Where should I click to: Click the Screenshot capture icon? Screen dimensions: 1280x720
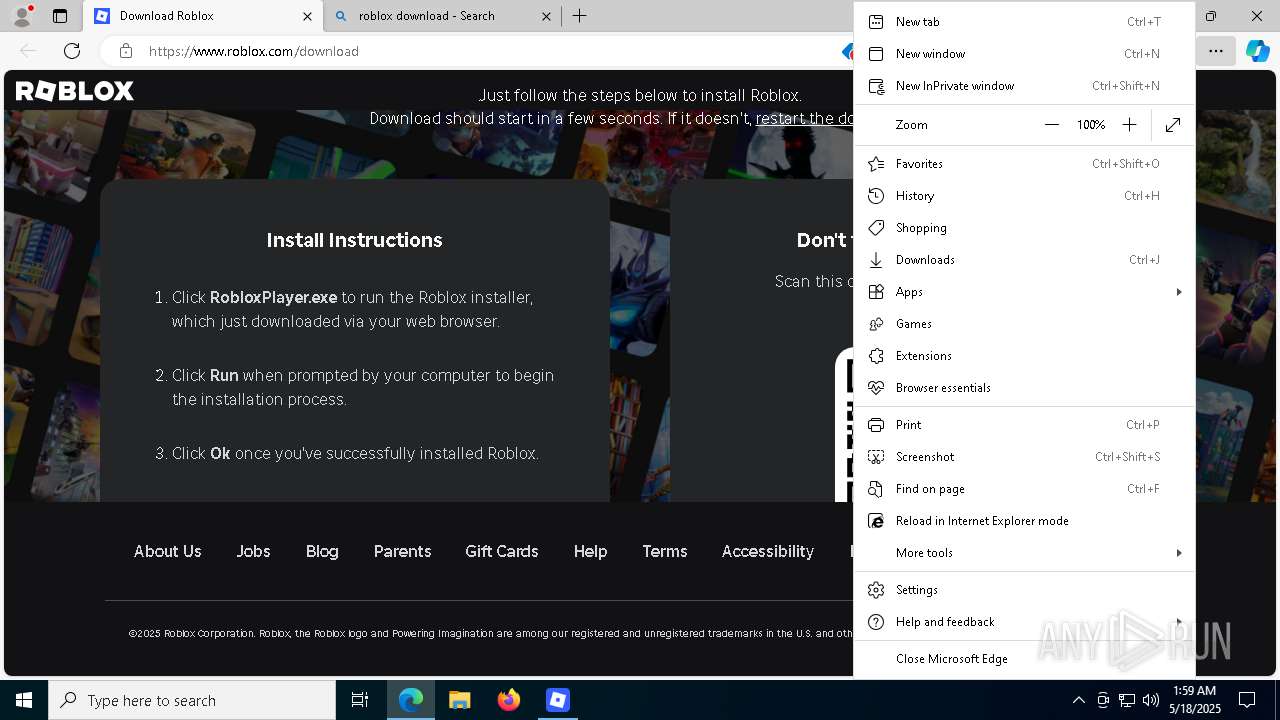tap(876, 457)
